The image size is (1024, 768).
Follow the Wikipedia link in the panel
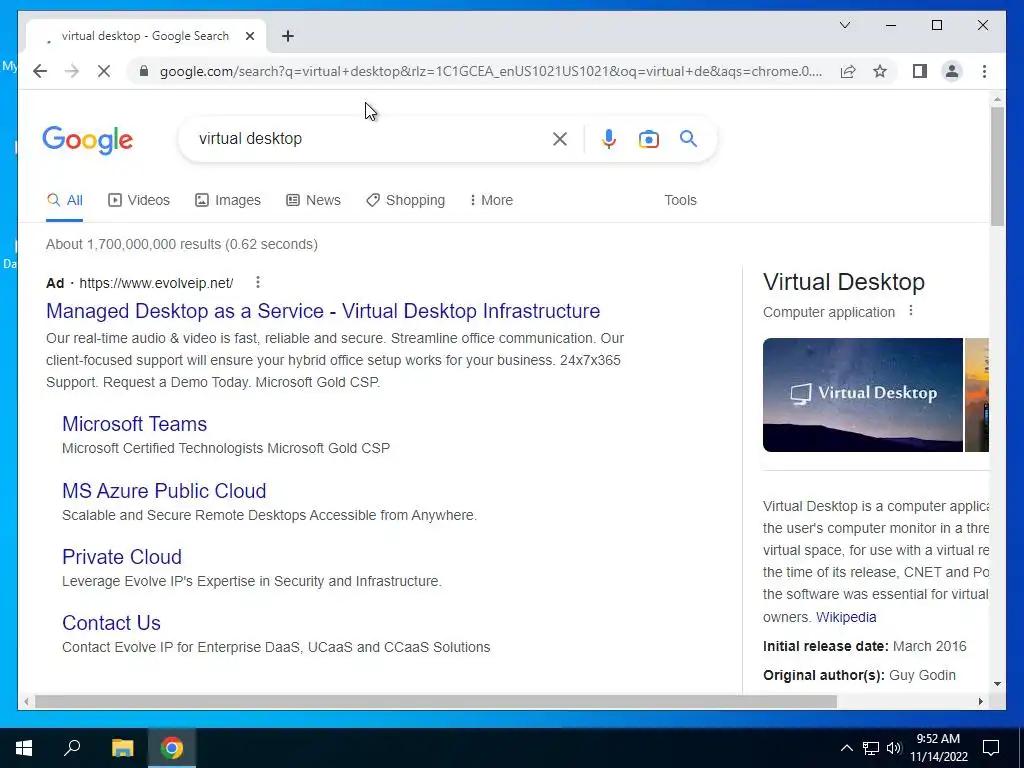(x=846, y=617)
